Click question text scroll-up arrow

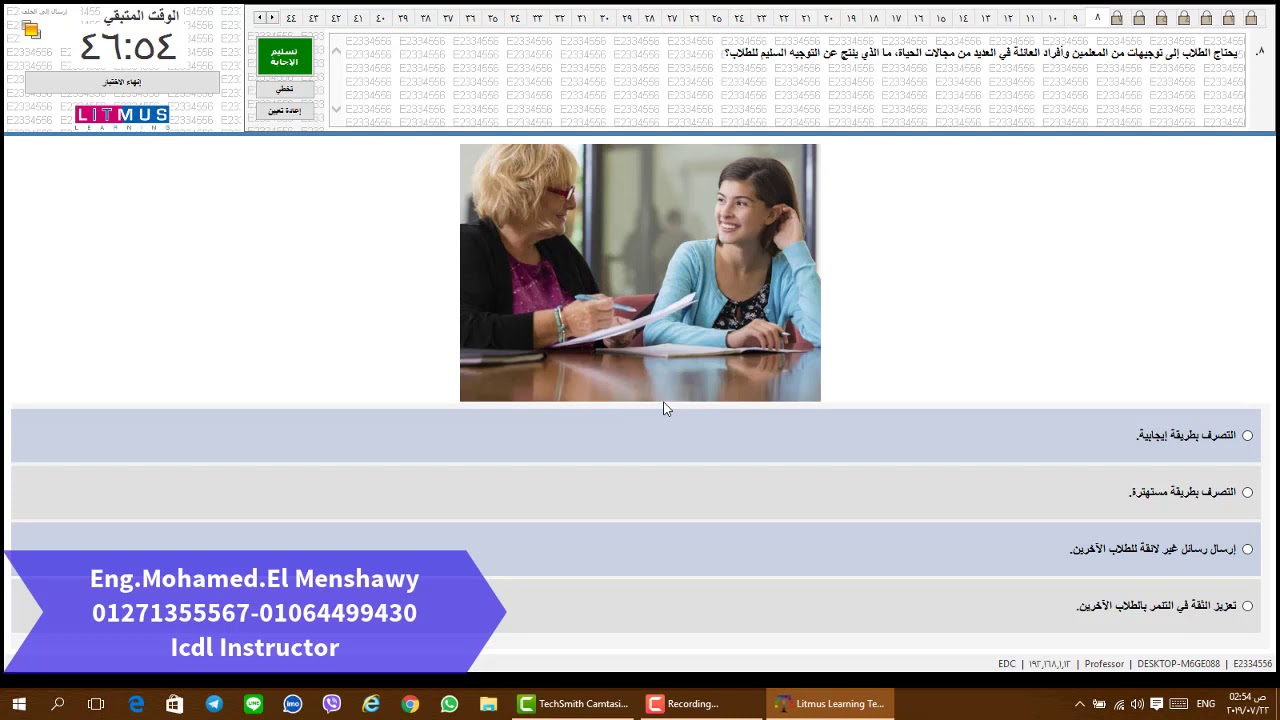click(336, 52)
